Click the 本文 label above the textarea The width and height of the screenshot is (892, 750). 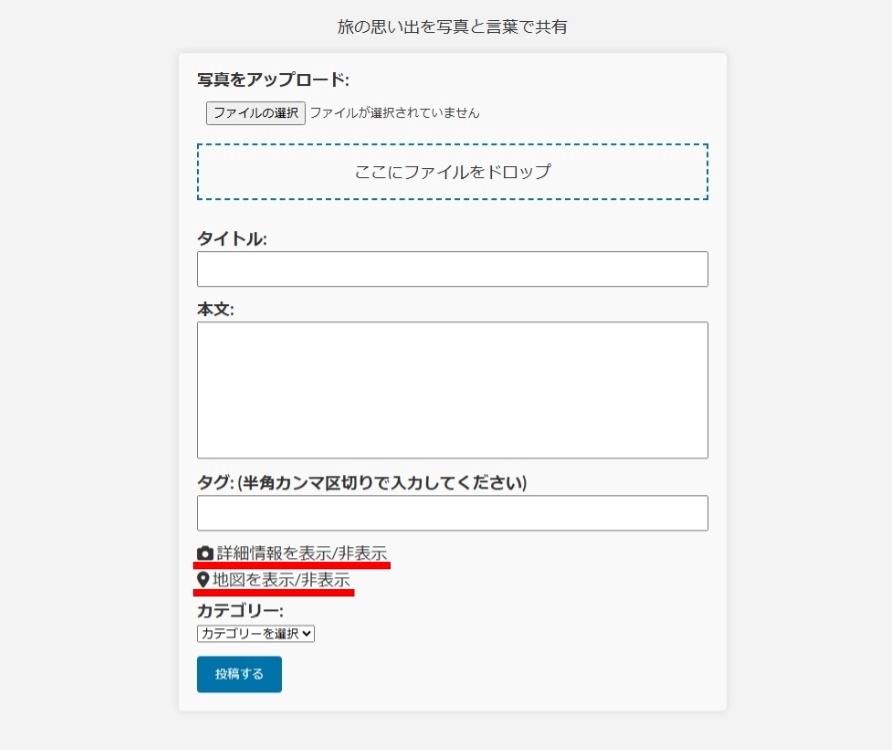(x=215, y=309)
